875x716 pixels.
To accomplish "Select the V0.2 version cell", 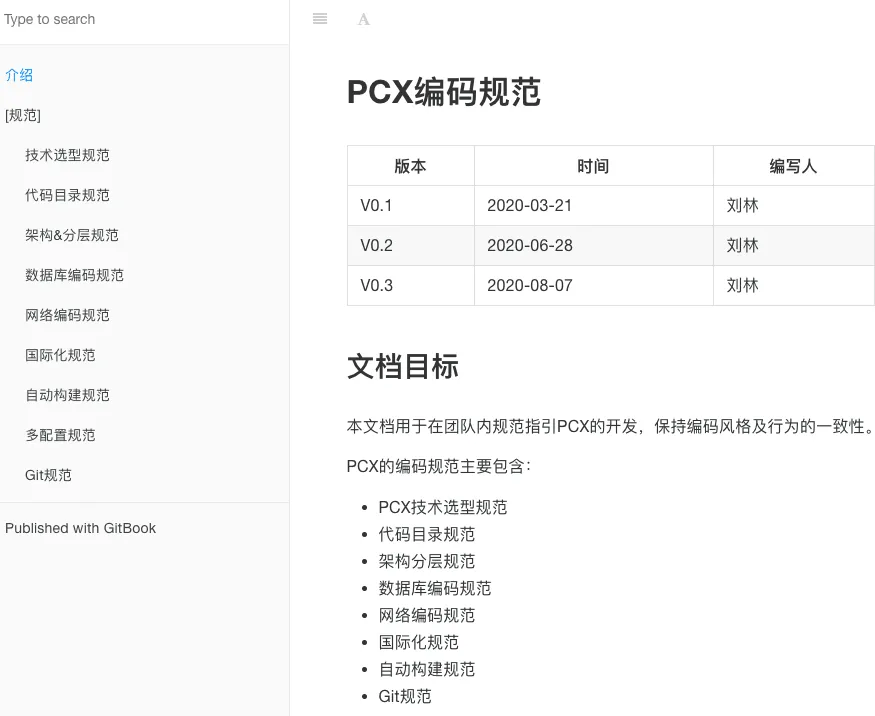I will coord(411,246).
